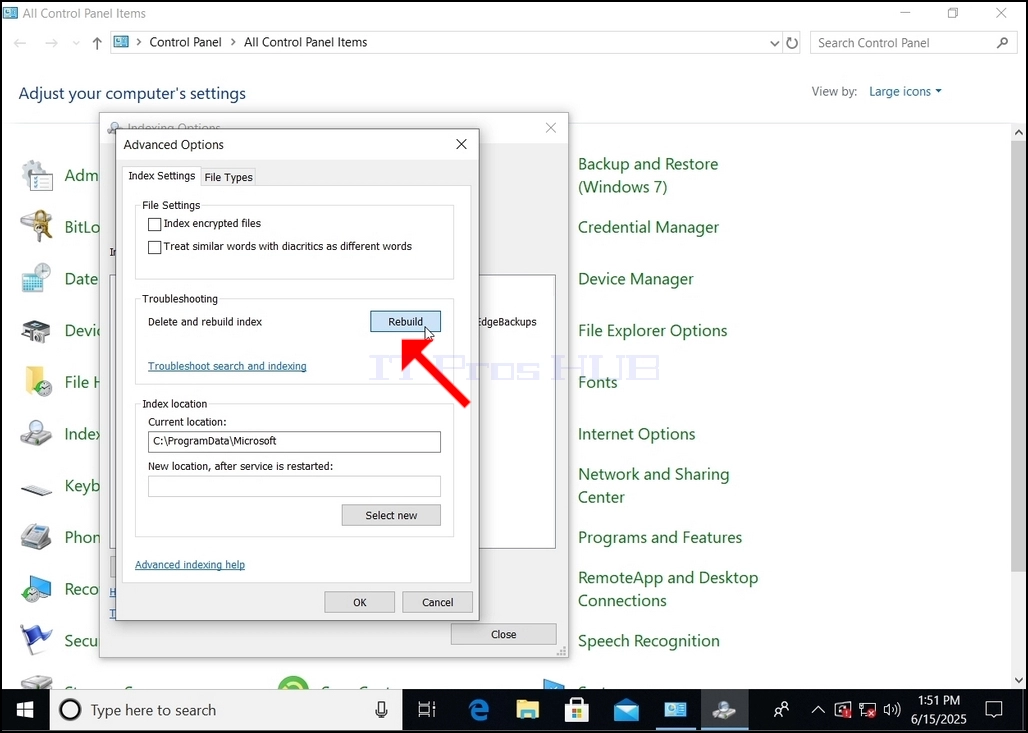The image size is (1028, 733).
Task: Open Fonts
Action: tap(597, 382)
